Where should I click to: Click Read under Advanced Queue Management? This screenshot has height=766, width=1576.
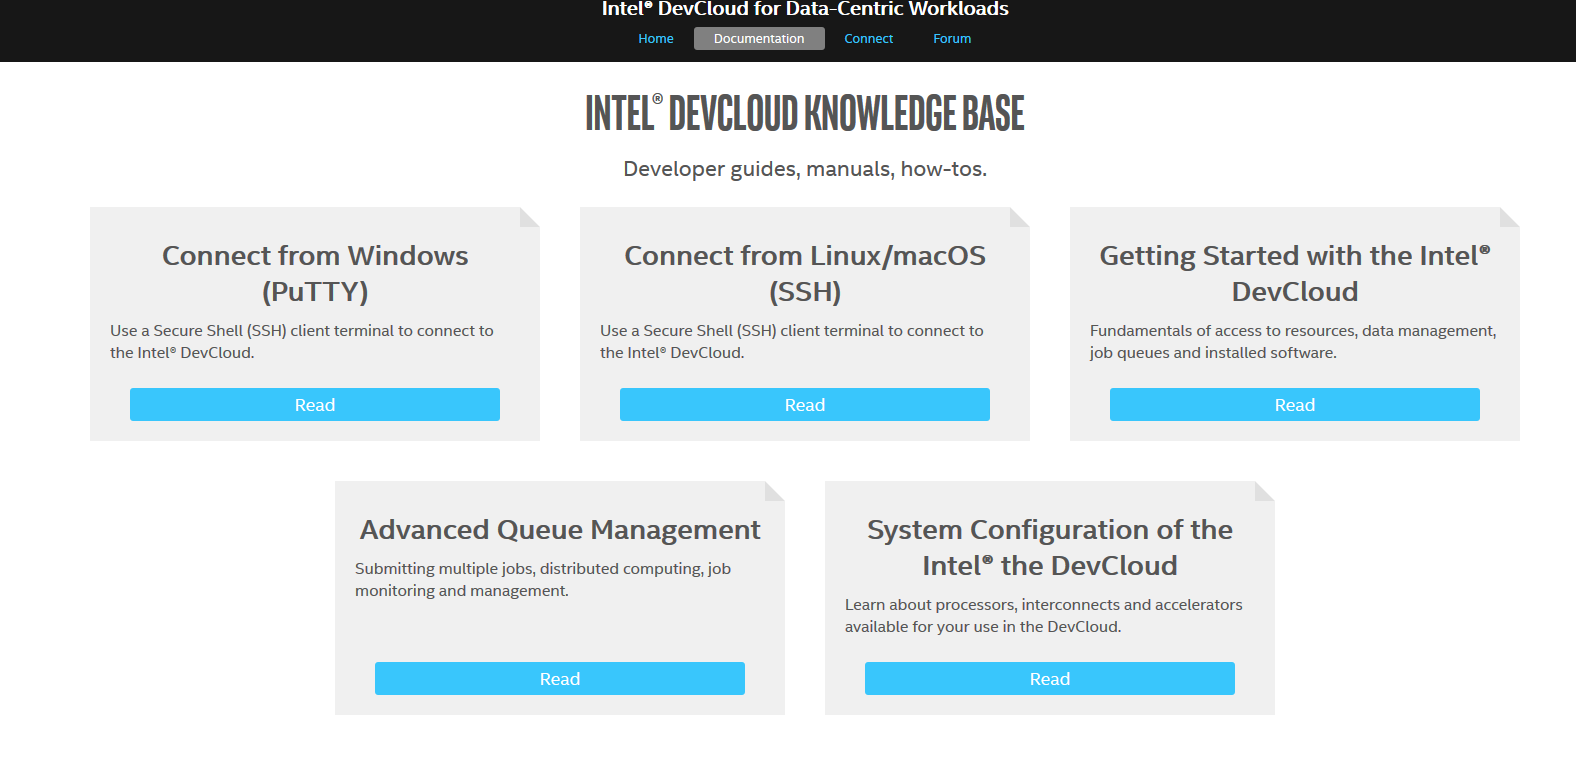pos(560,679)
